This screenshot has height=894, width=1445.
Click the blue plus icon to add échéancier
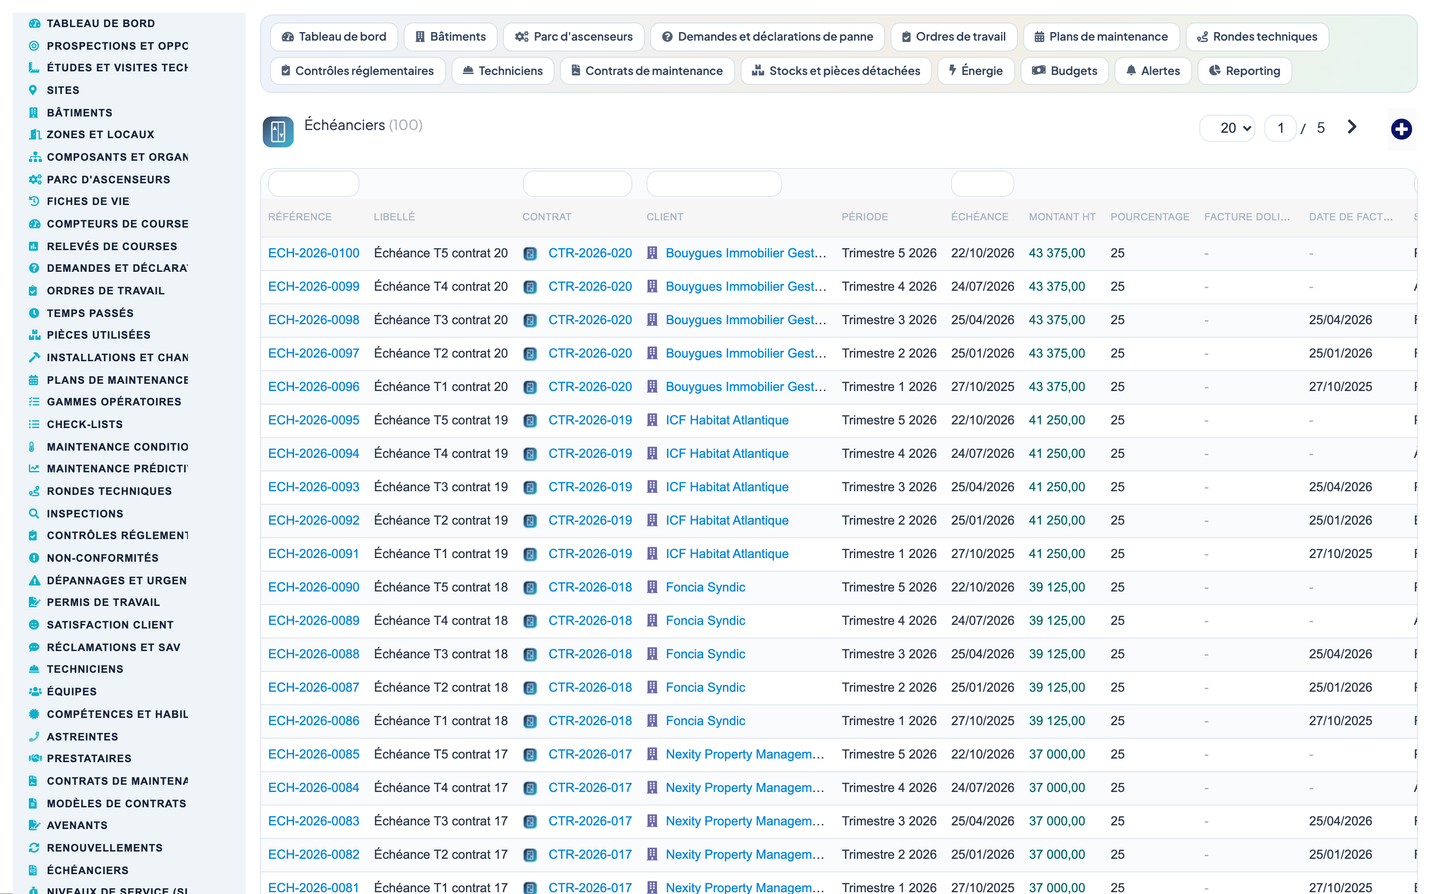click(x=1401, y=129)
